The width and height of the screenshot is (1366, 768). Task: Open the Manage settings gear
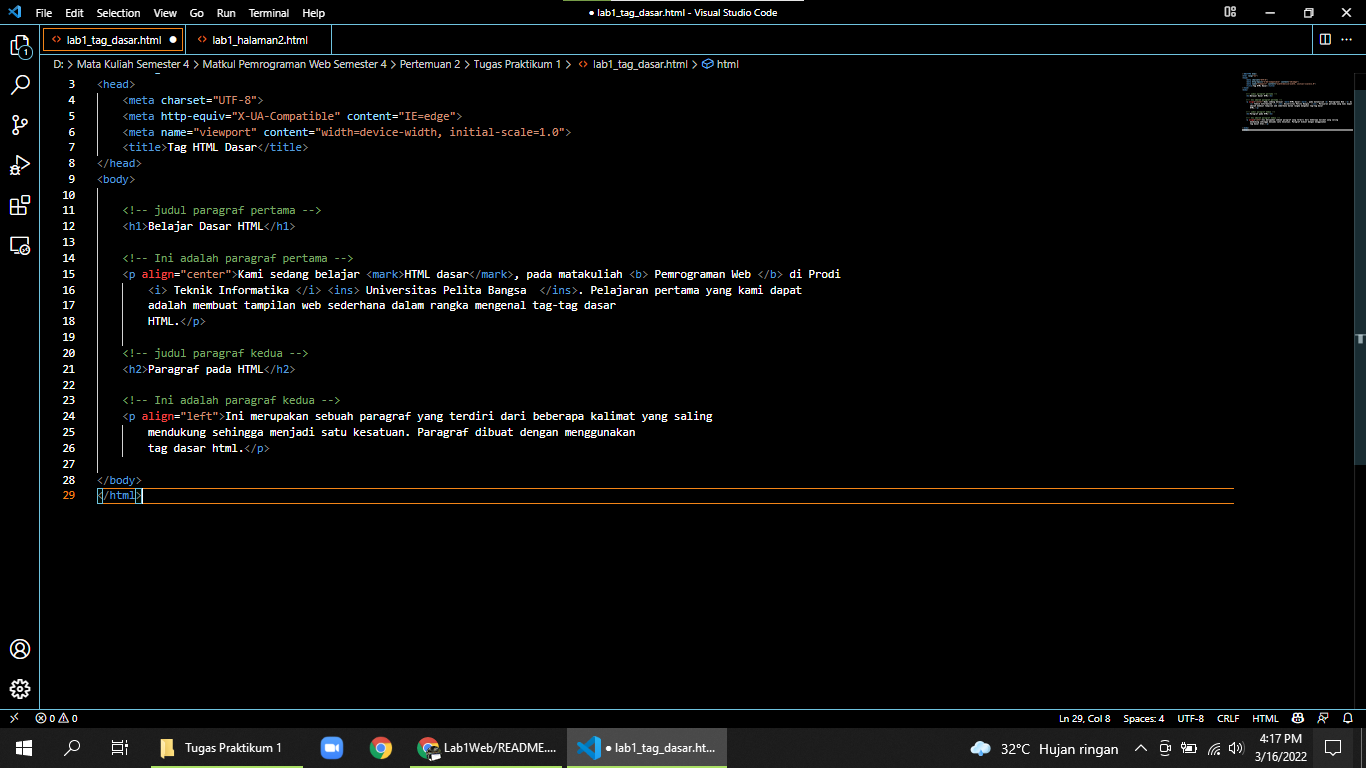20,689
